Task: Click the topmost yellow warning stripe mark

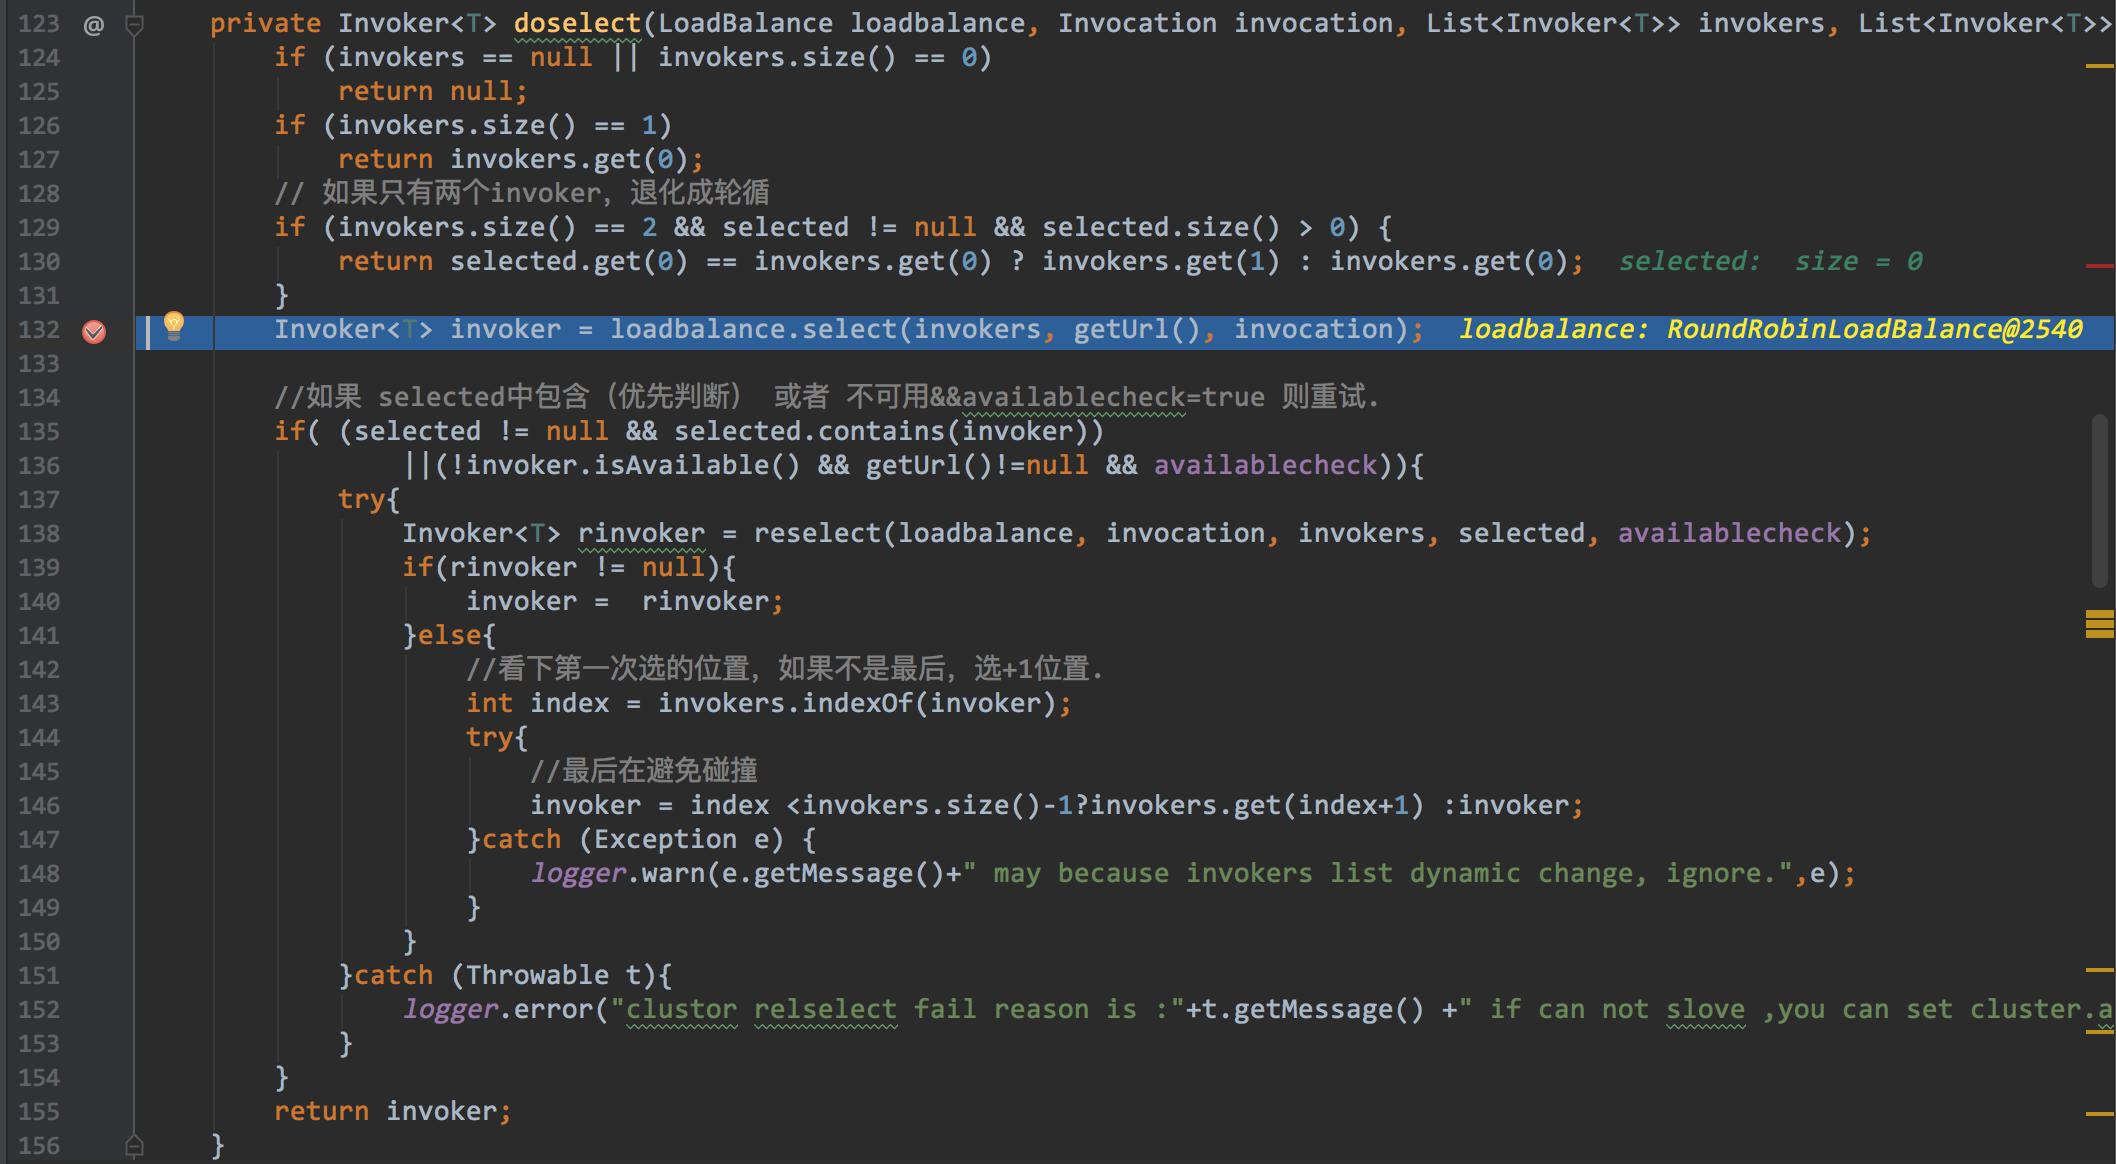Action: (x=2099, y=66)
